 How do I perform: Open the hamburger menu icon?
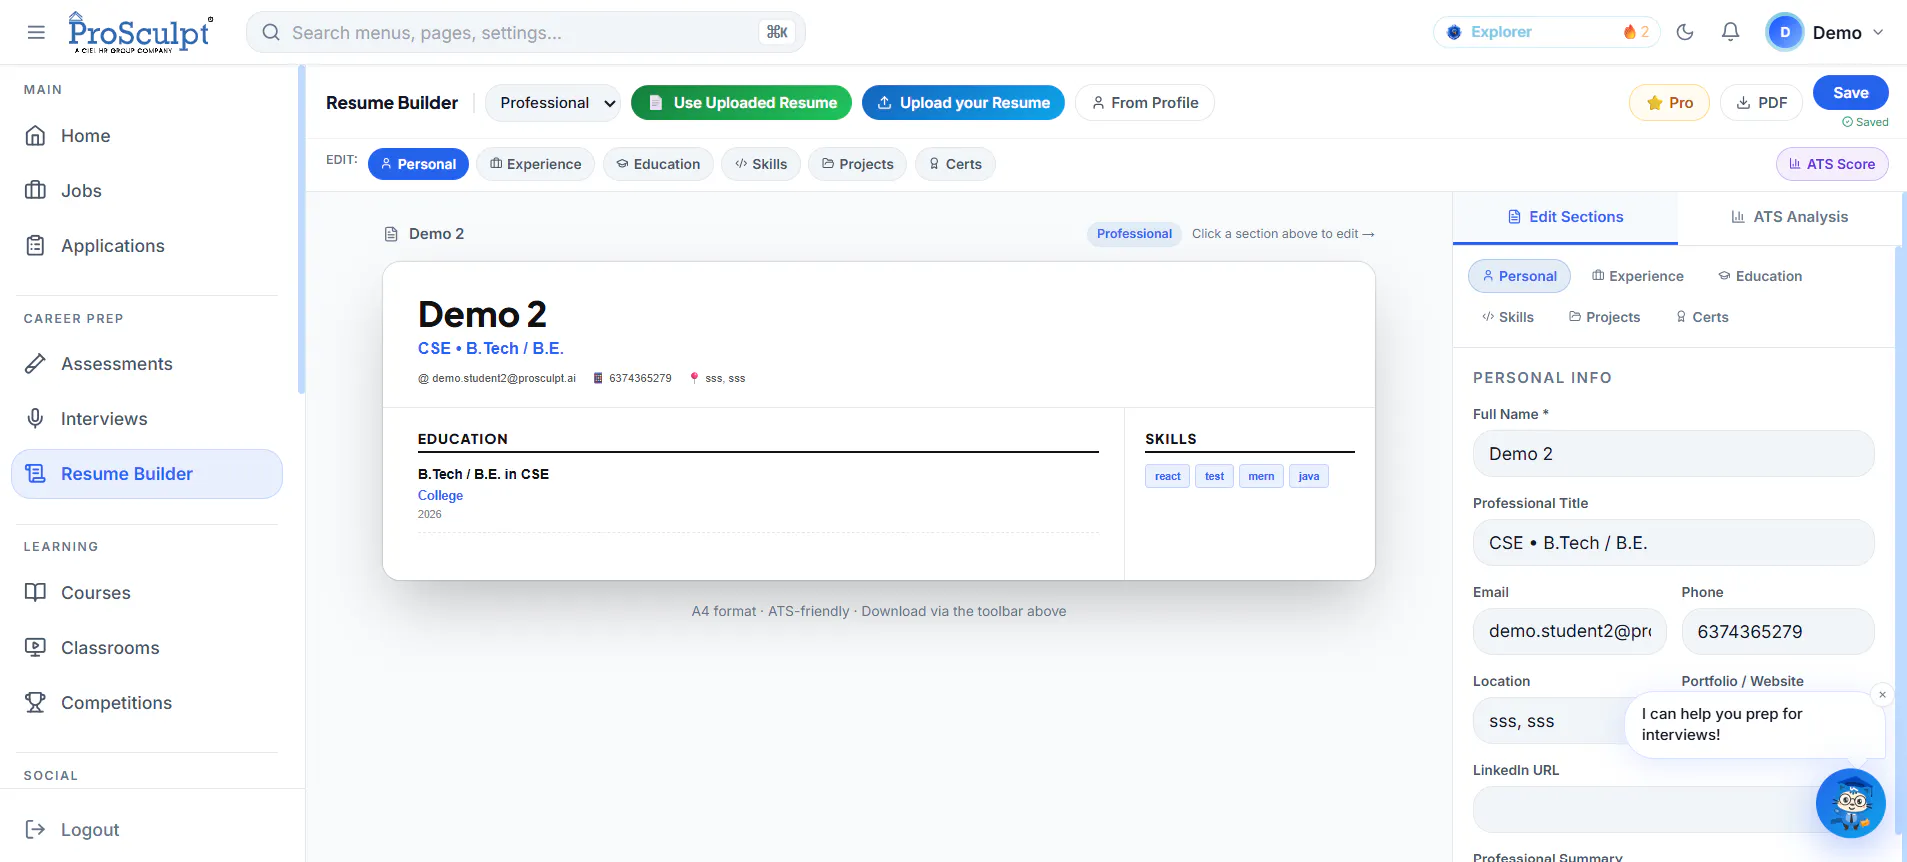[36, 32]
